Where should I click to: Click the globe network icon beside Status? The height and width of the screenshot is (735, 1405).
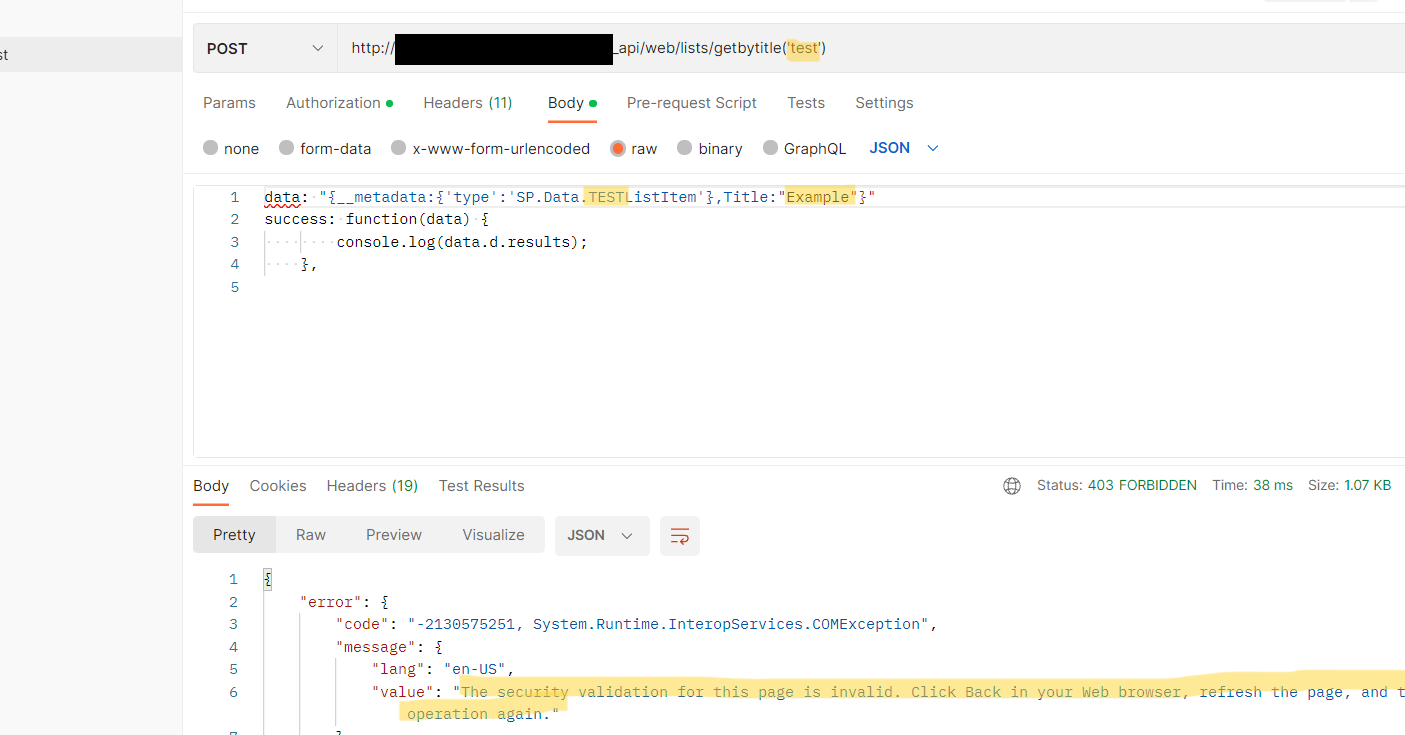click(1012, 486)
